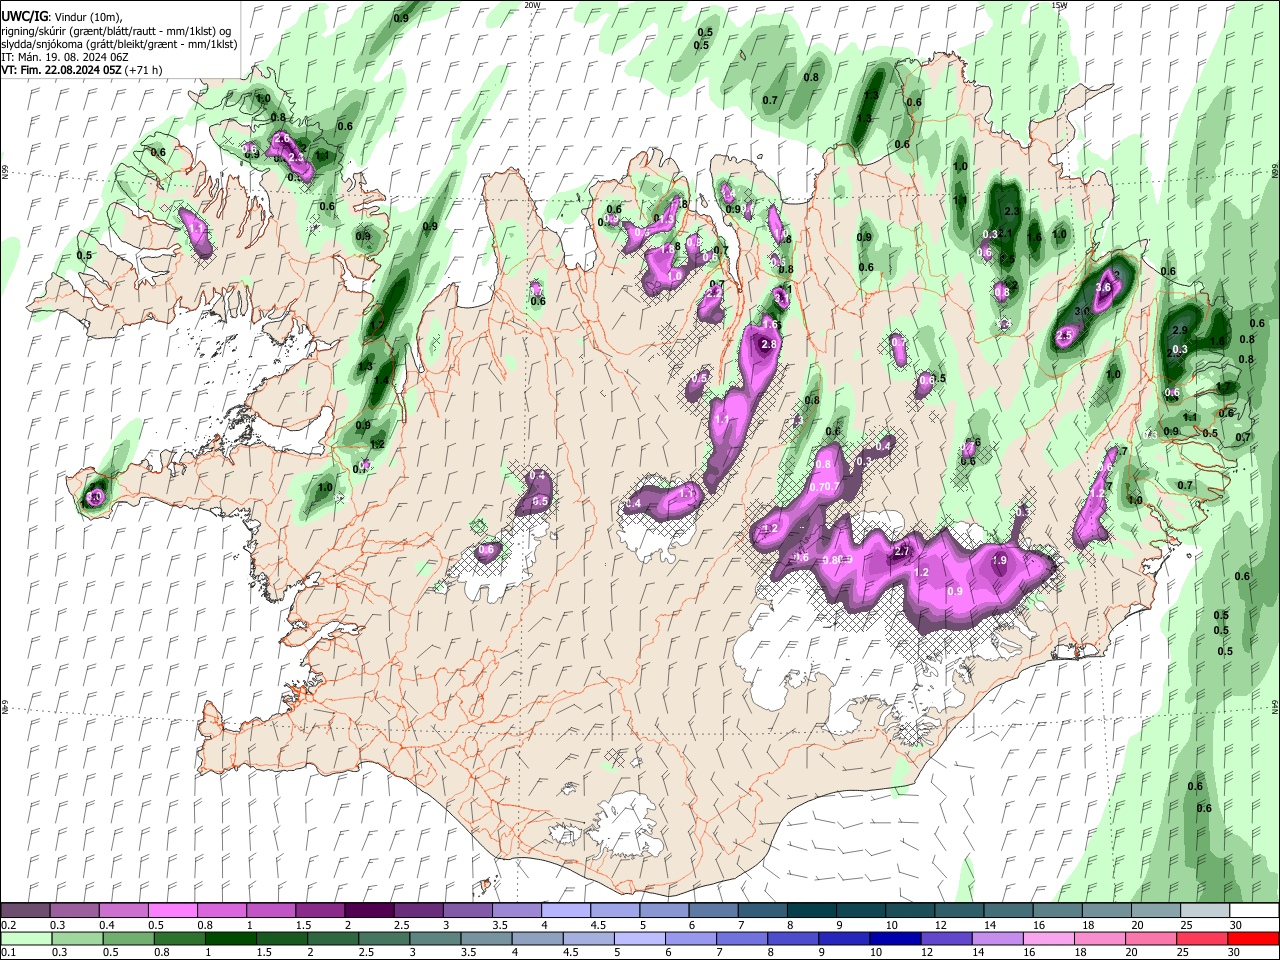This screenshot has width=1280, height=960.
Task: Click the '15W' longitude label along the map border
Action: [x=1059, y=5]
